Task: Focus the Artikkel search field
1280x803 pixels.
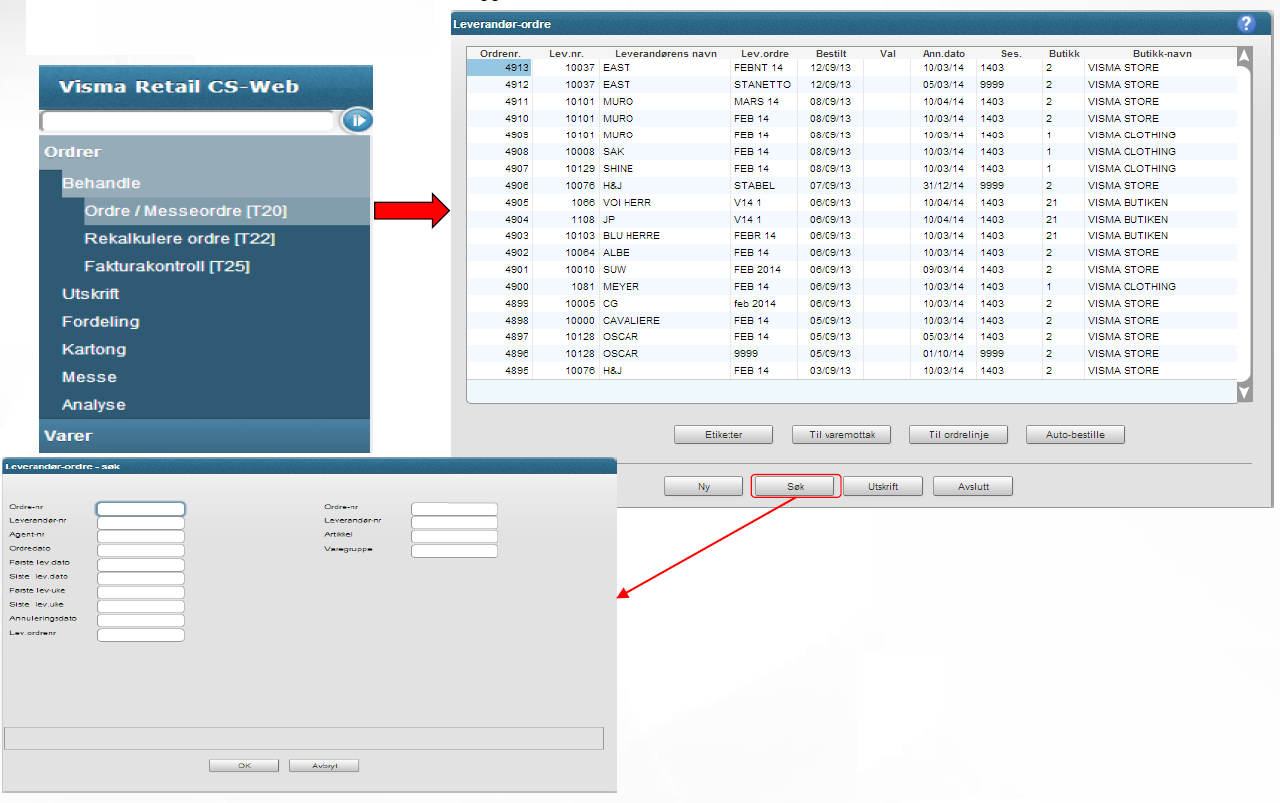Action: point(454,537)
